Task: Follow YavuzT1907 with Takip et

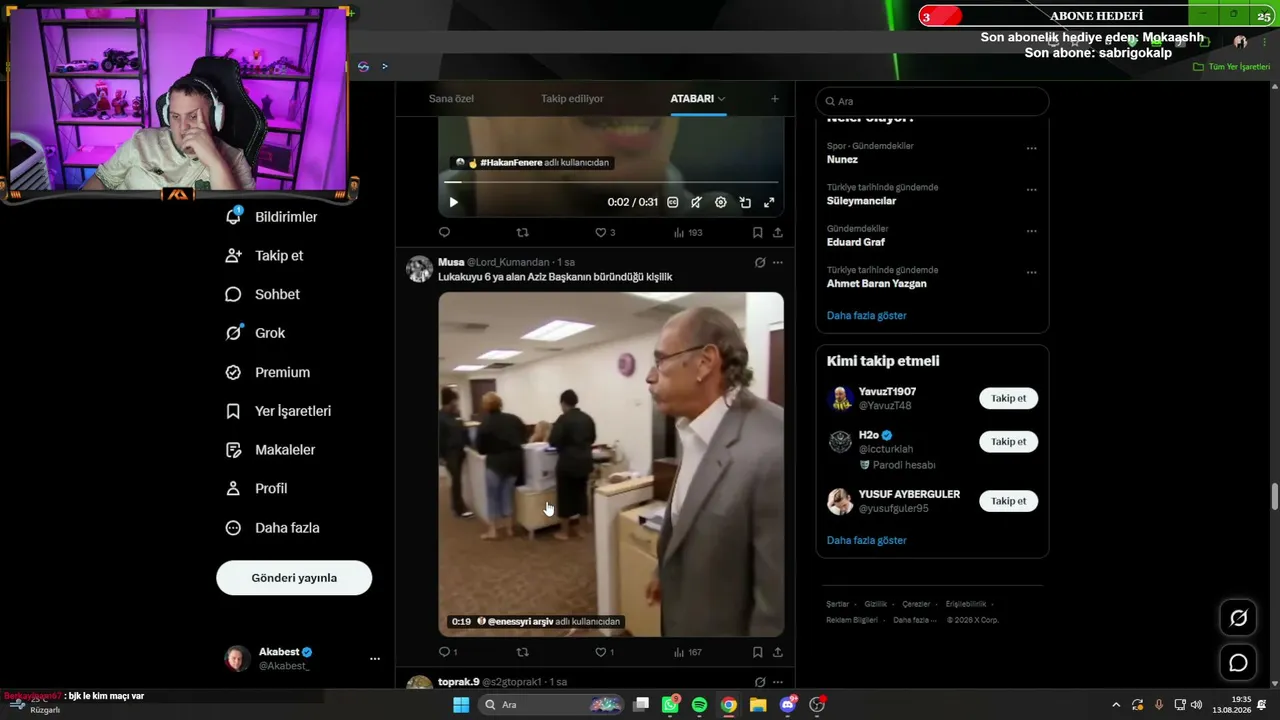Action: coord(1008,398)
